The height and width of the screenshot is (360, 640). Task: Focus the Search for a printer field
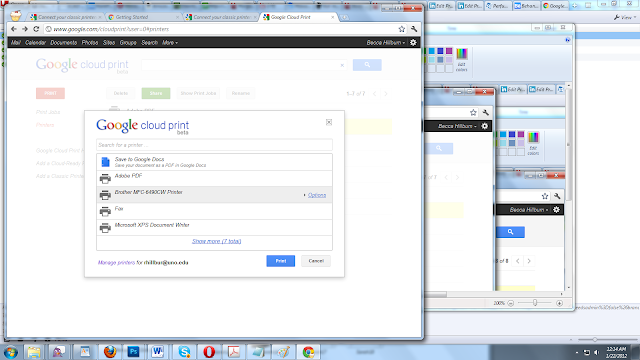214,145
